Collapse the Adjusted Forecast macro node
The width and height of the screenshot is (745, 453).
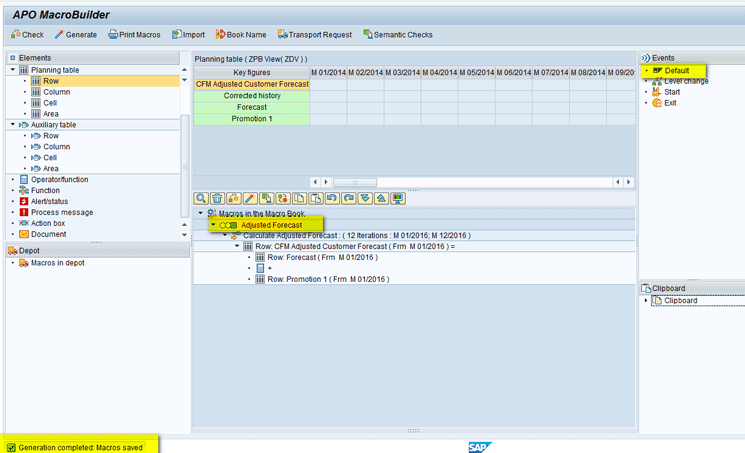click(213, 225)
